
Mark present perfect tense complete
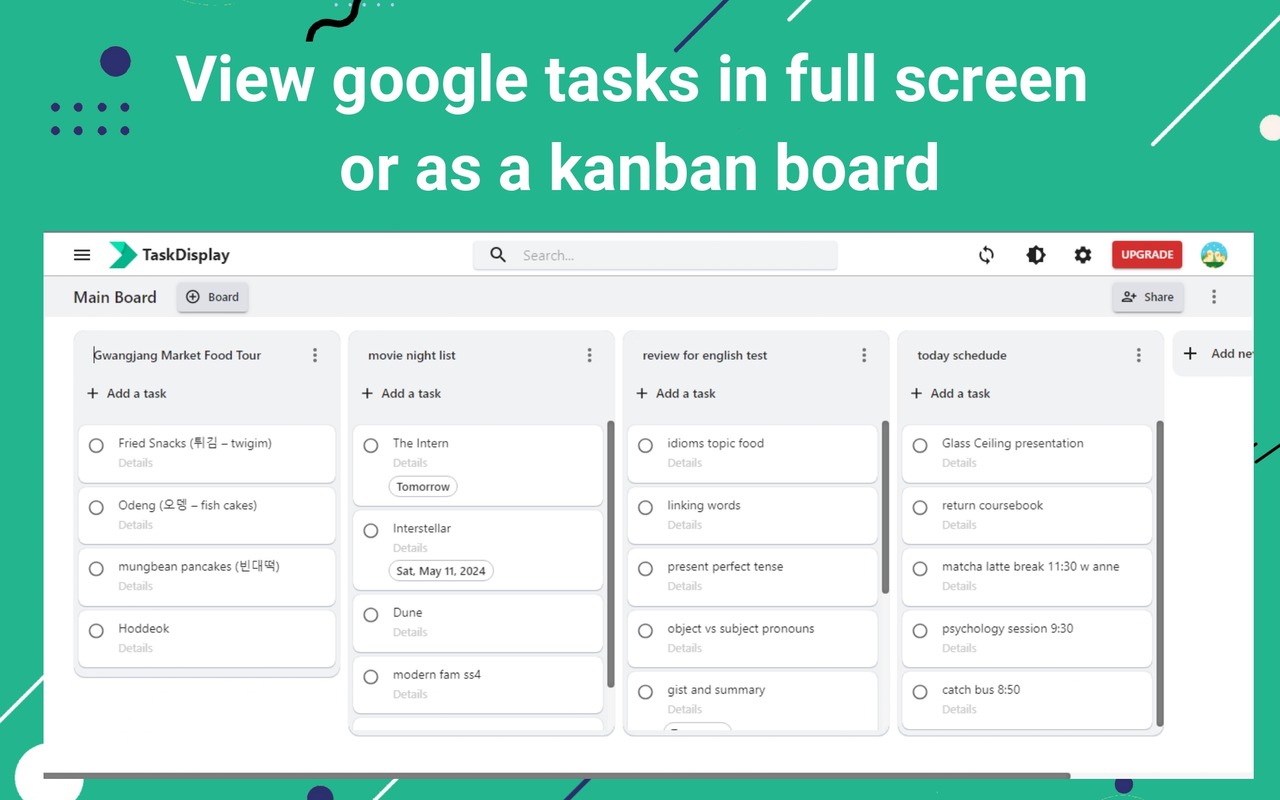pyautogui.click(x=645, y=568)
